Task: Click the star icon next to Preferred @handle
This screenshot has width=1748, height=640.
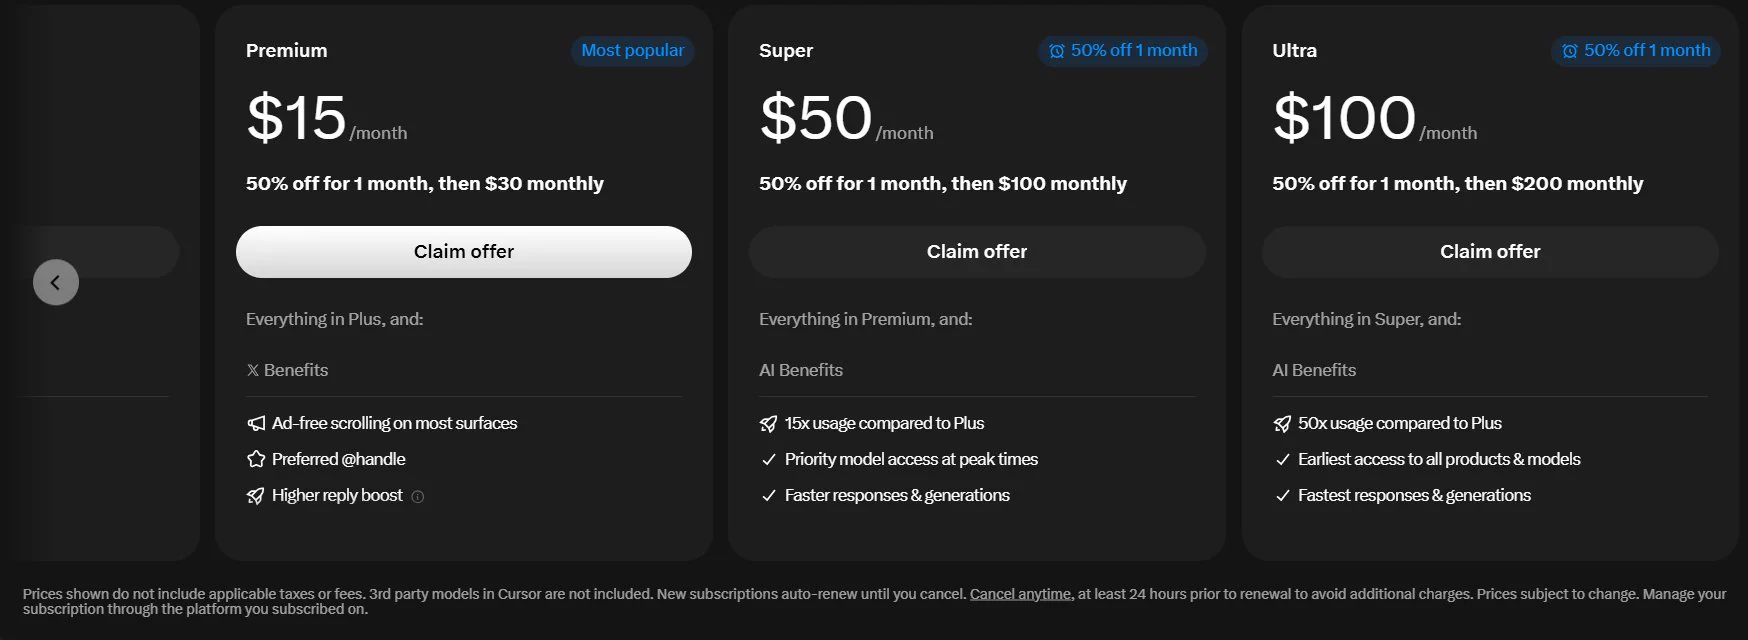Action: click(256, 459)
